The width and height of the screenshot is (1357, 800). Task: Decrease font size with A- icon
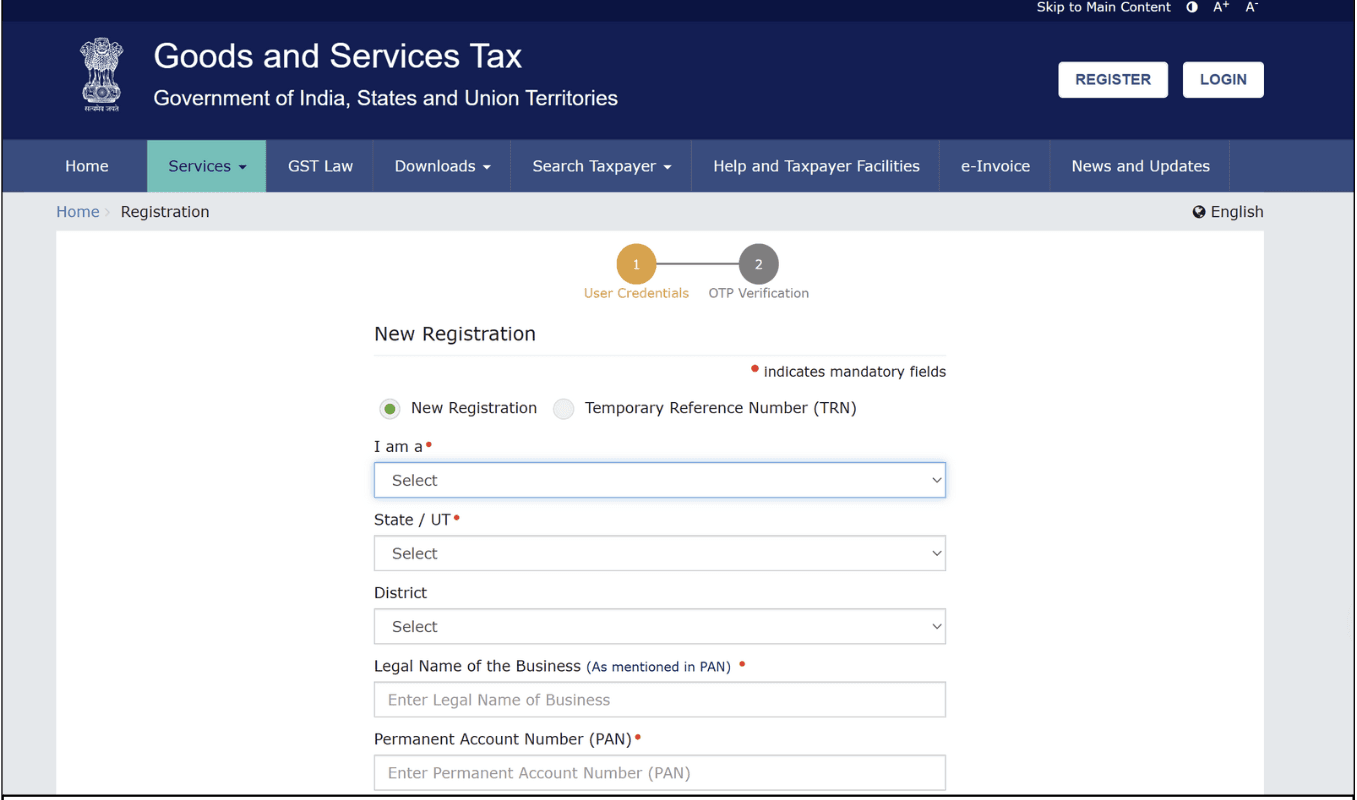tap(1251, 7)
